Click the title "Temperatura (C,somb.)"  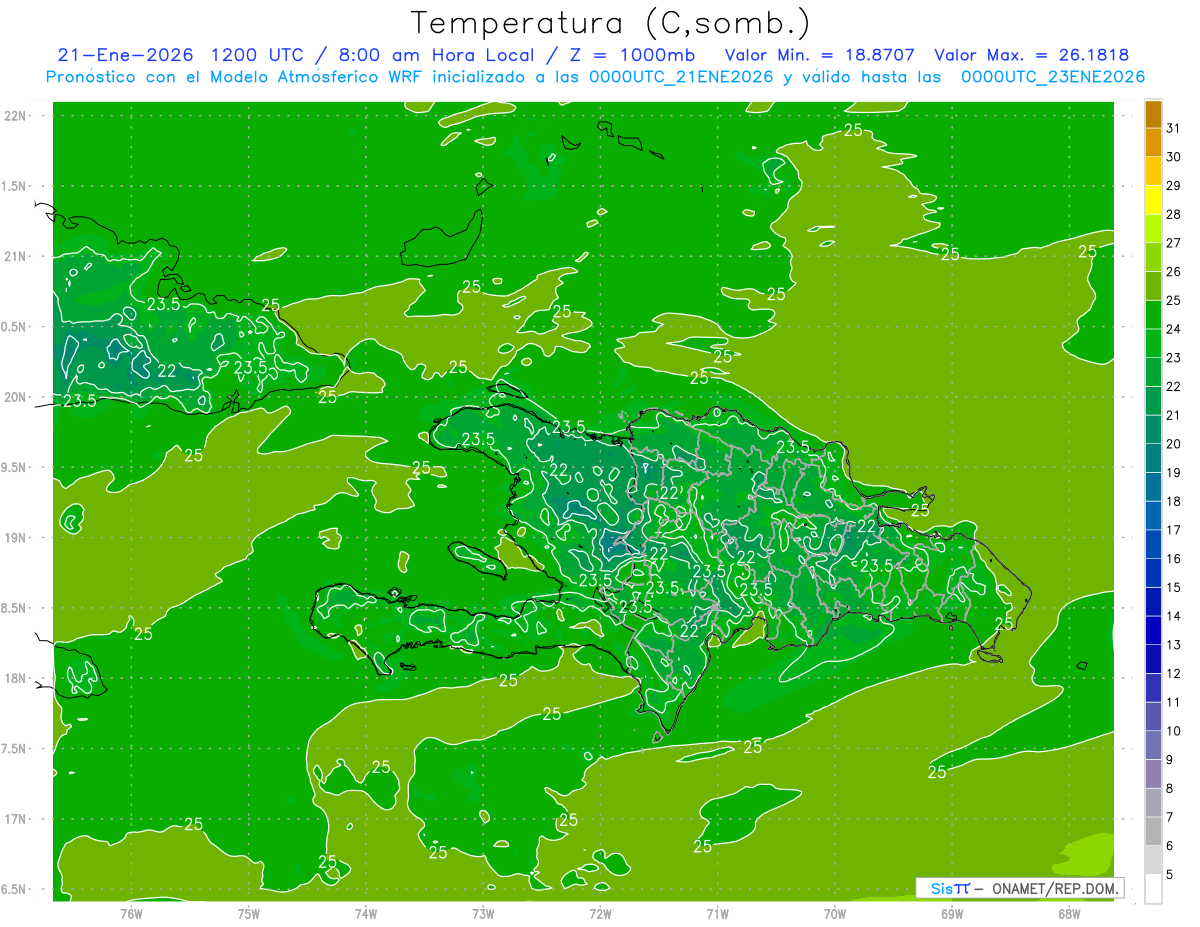(611, 23)
